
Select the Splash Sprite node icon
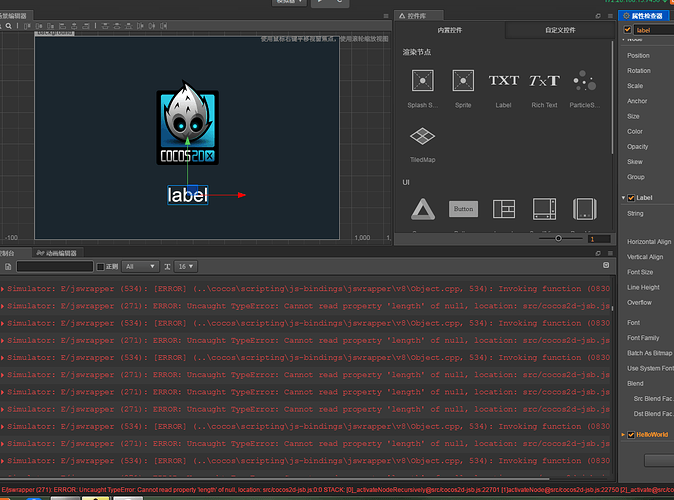[423, 80]
